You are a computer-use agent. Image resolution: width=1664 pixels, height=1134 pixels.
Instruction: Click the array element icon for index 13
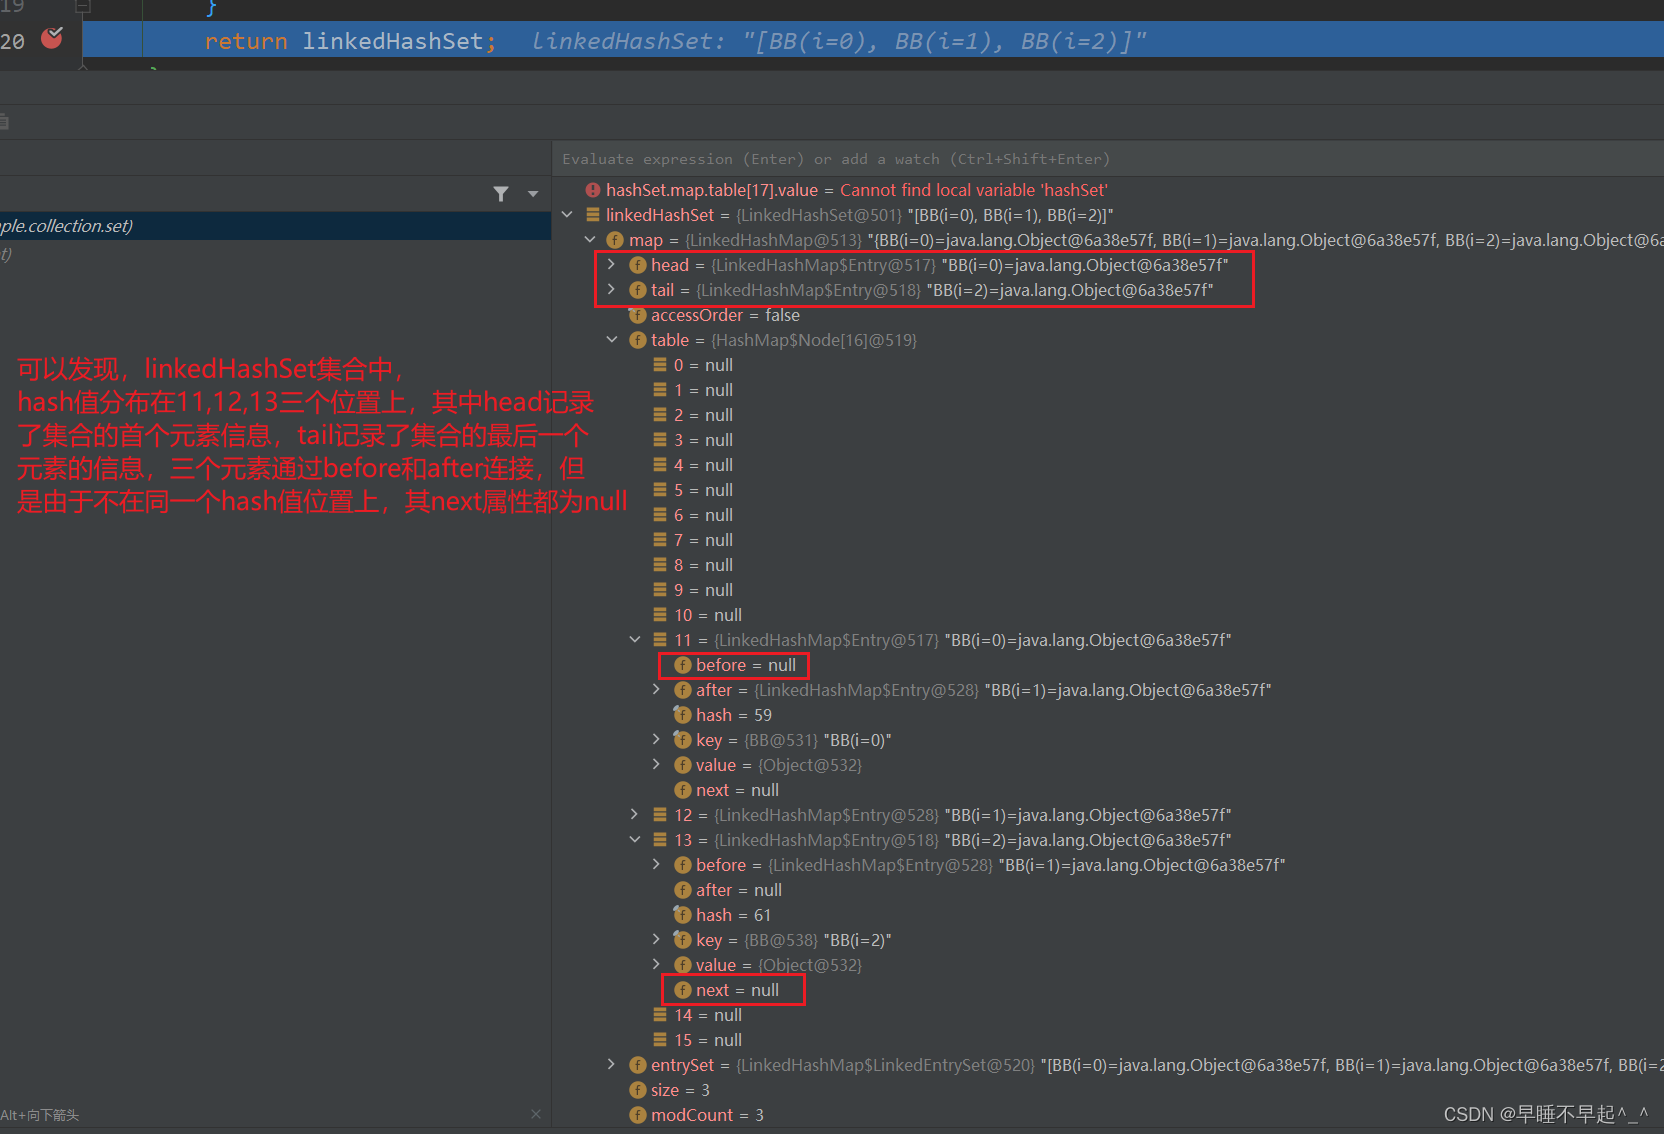point(660,840)
